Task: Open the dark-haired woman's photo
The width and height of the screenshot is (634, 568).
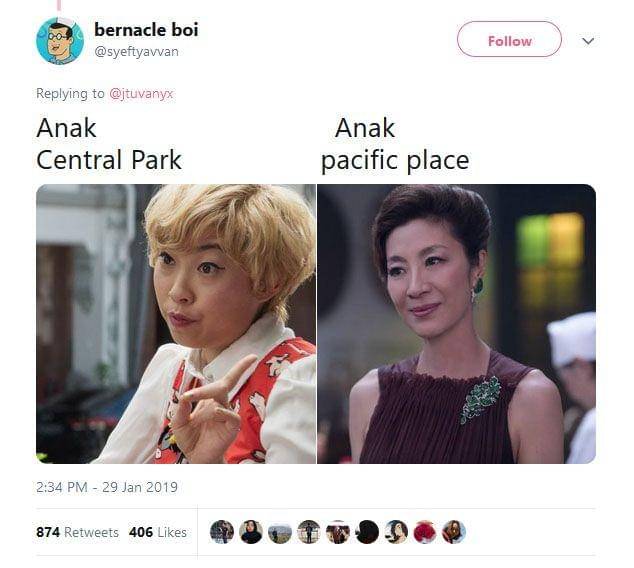Action: (x=456, y=324)
